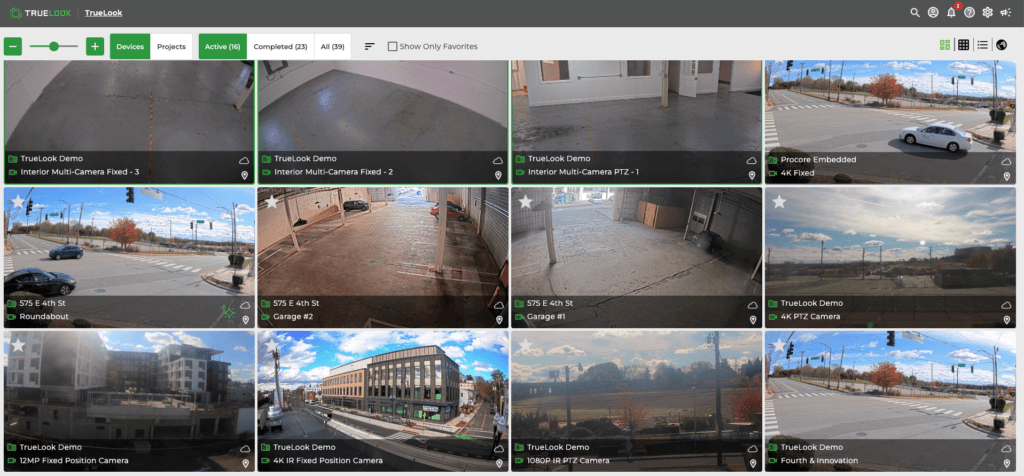Click the location pin on Roundabout card
Screen dimensions: 1024x476
coord(246,320)
